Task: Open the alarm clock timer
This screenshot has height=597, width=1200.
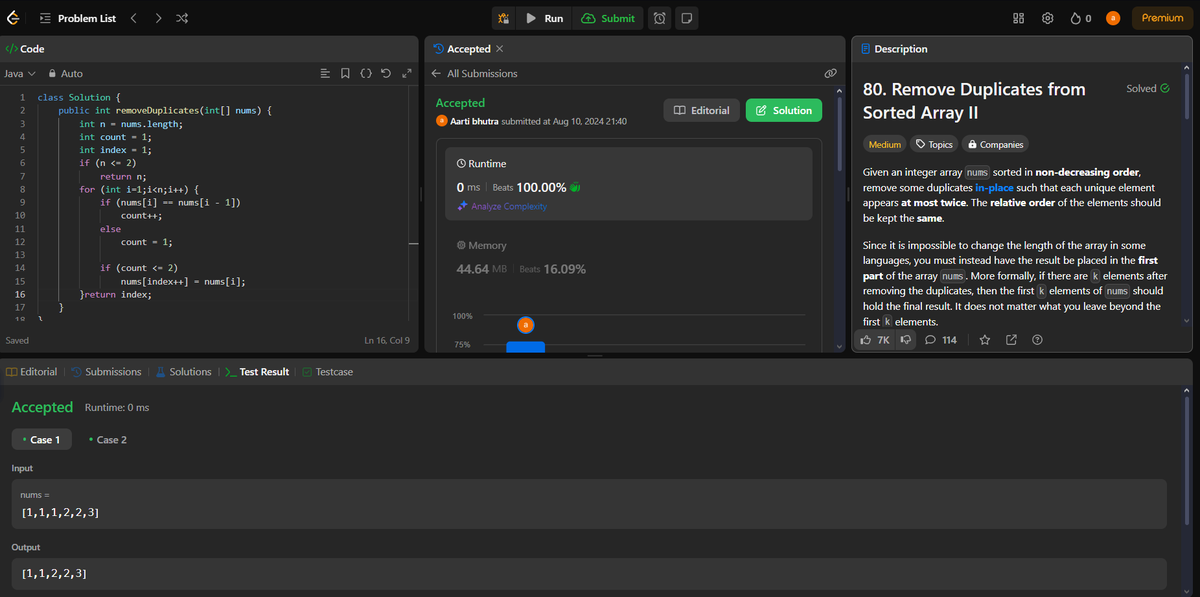Action: tap(659, 18)
